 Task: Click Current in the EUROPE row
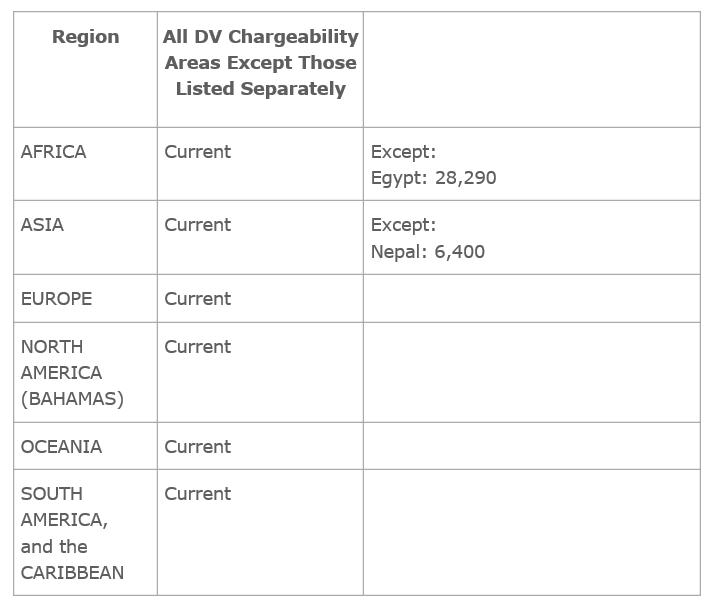pos(197,299)
